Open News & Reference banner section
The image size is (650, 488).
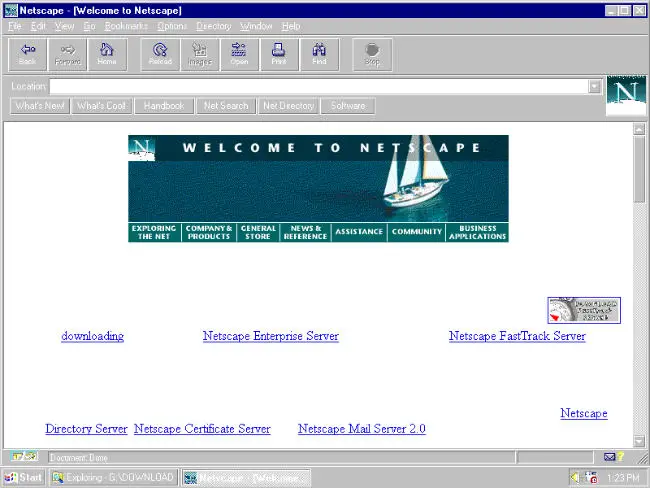(306, 232)
